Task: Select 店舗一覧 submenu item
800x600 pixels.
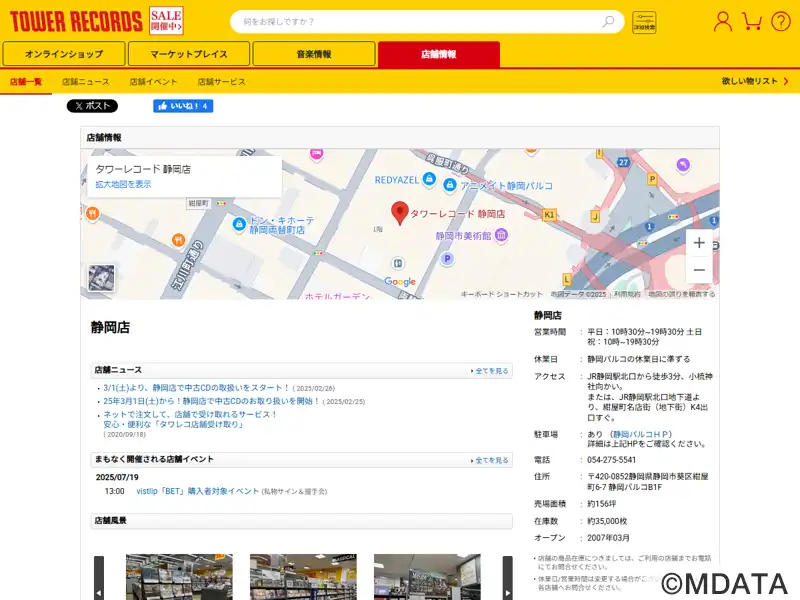Action: (x=26, y=82)
